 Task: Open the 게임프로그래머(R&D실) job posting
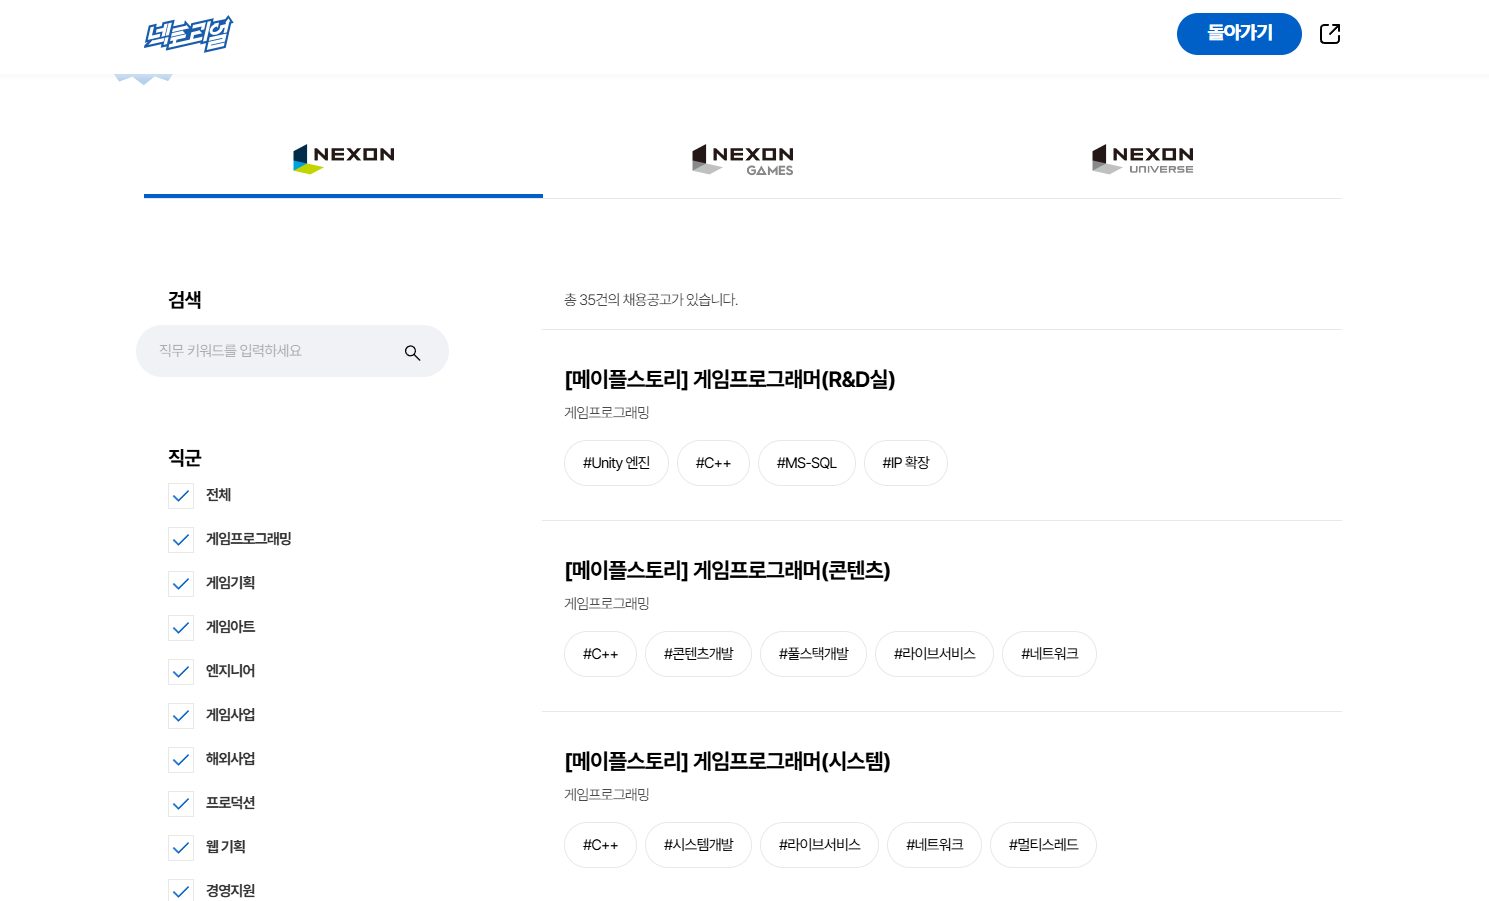tap(730, 379)
